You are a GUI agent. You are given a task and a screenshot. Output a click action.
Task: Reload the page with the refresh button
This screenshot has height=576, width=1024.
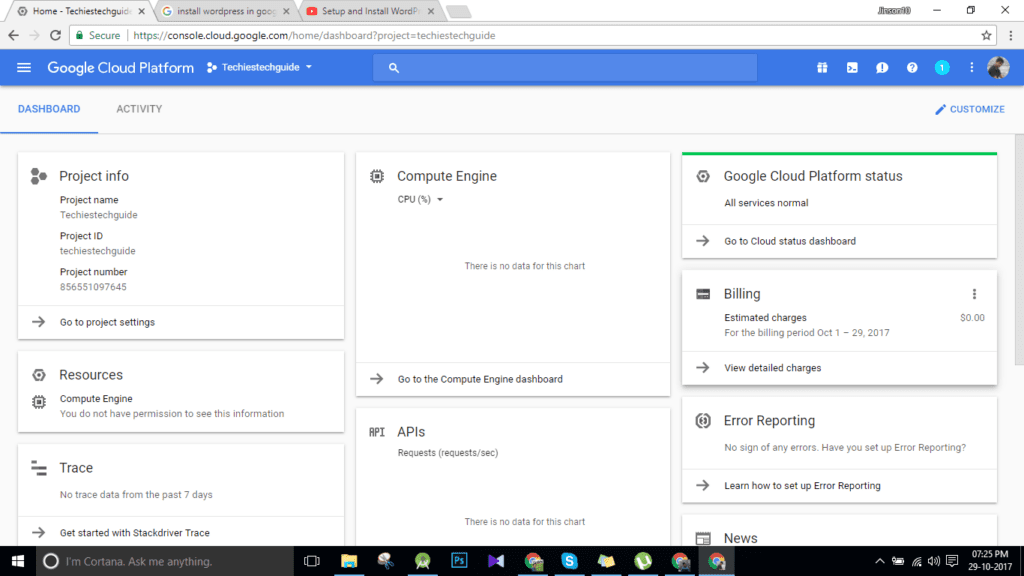pyautogui.click(x=56, y=35)
